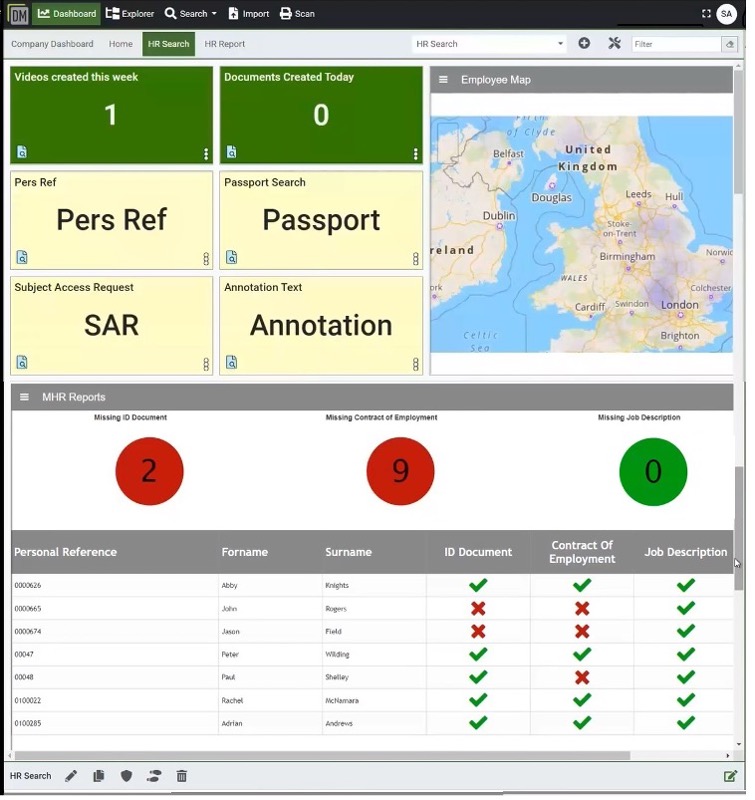Select the HR Search tab

click(x=168, y=44)
